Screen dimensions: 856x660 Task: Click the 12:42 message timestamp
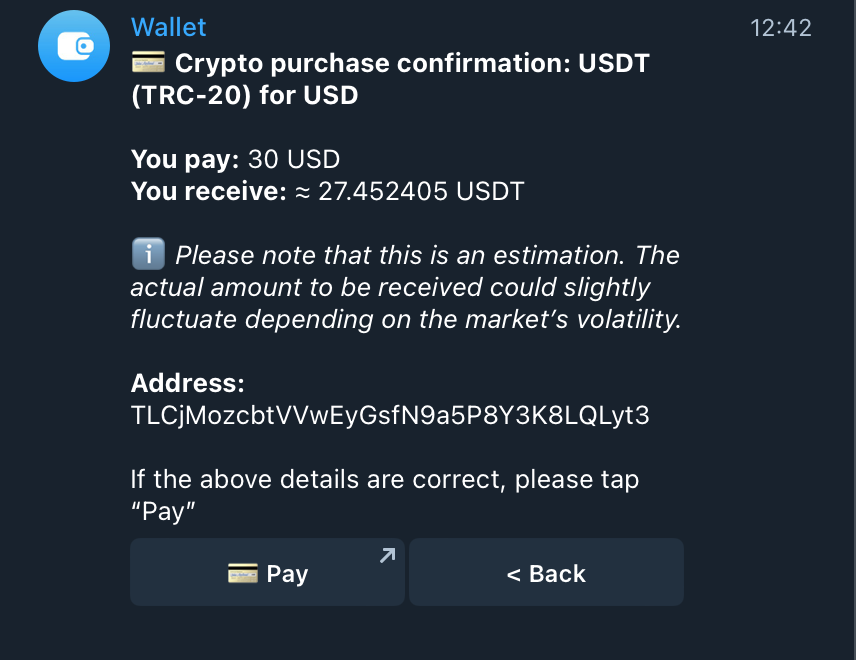[x=784, y=27]
